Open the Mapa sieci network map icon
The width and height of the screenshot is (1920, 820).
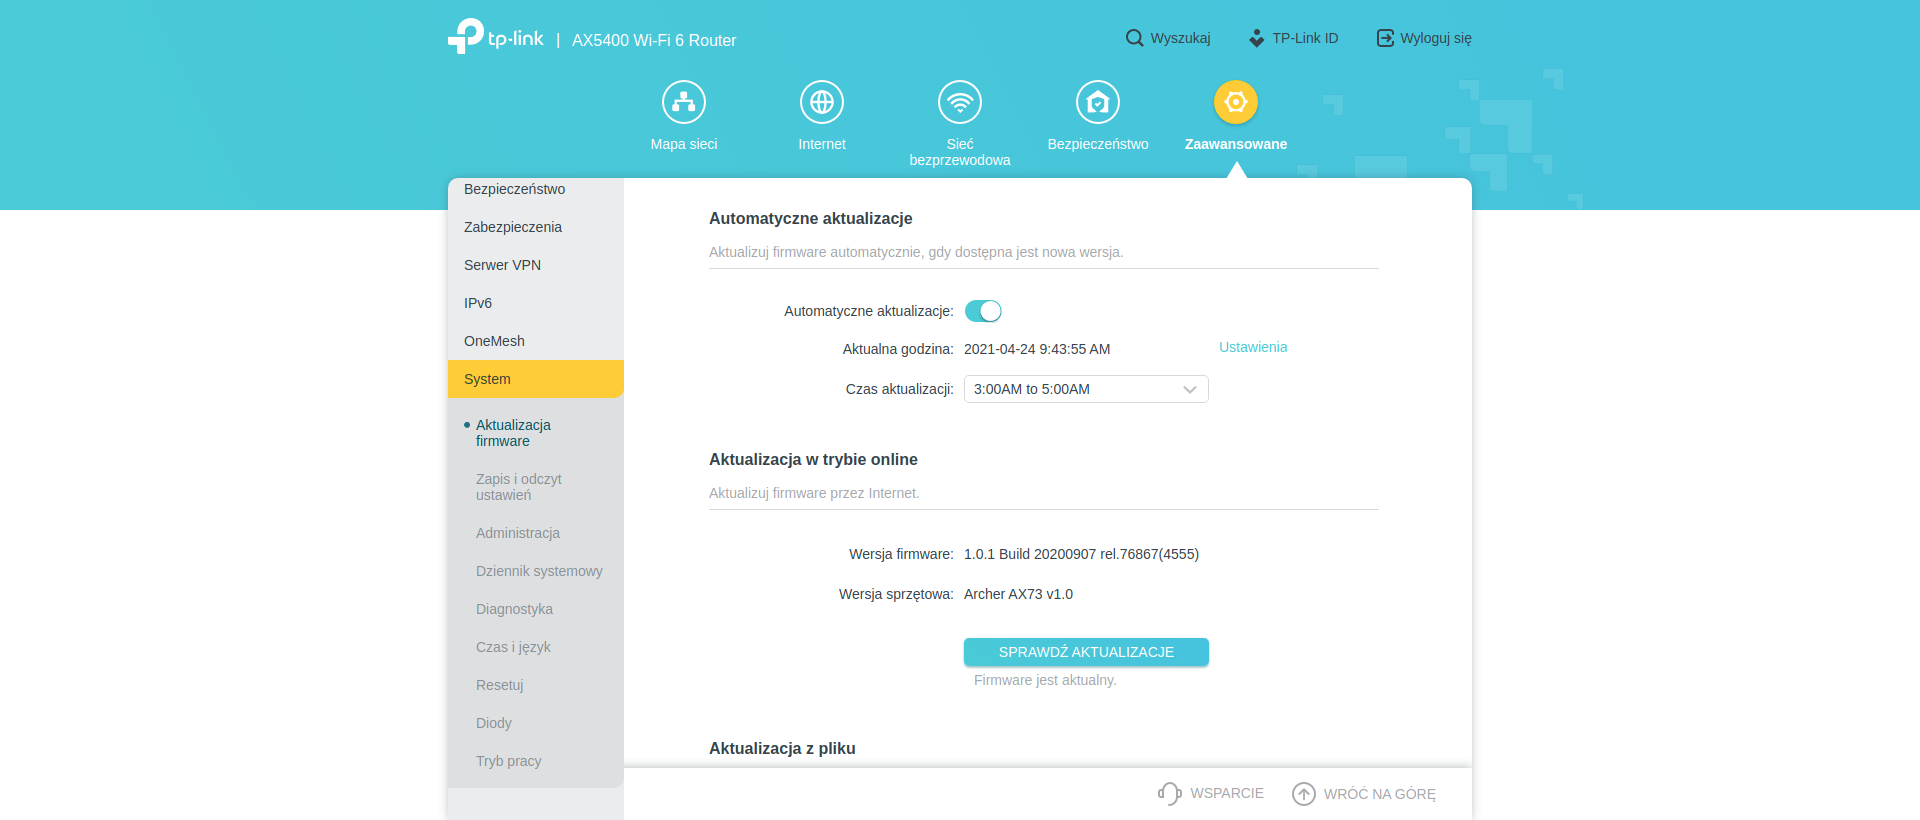tap(684, 102)
